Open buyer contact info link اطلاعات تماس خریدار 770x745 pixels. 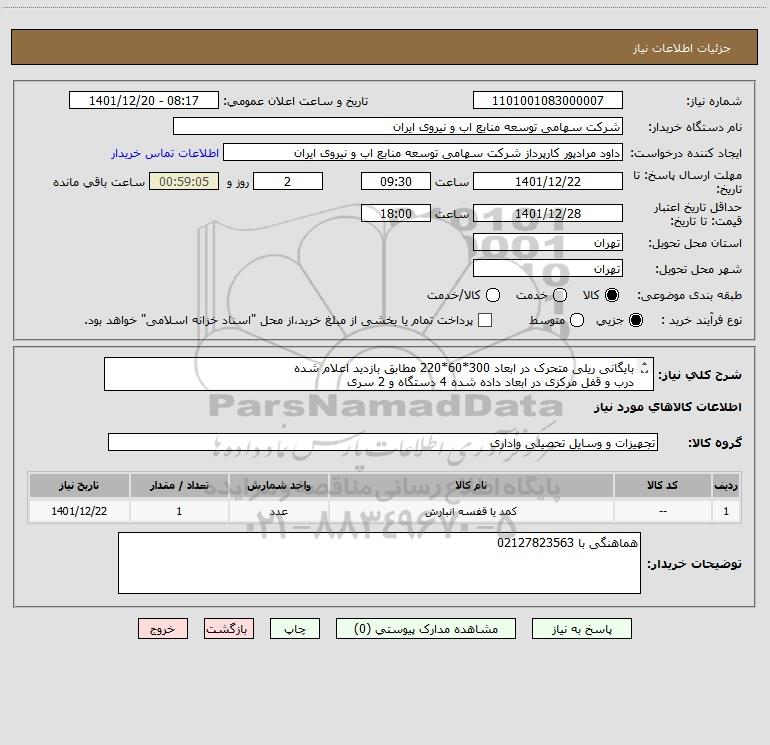coord(165,153)
